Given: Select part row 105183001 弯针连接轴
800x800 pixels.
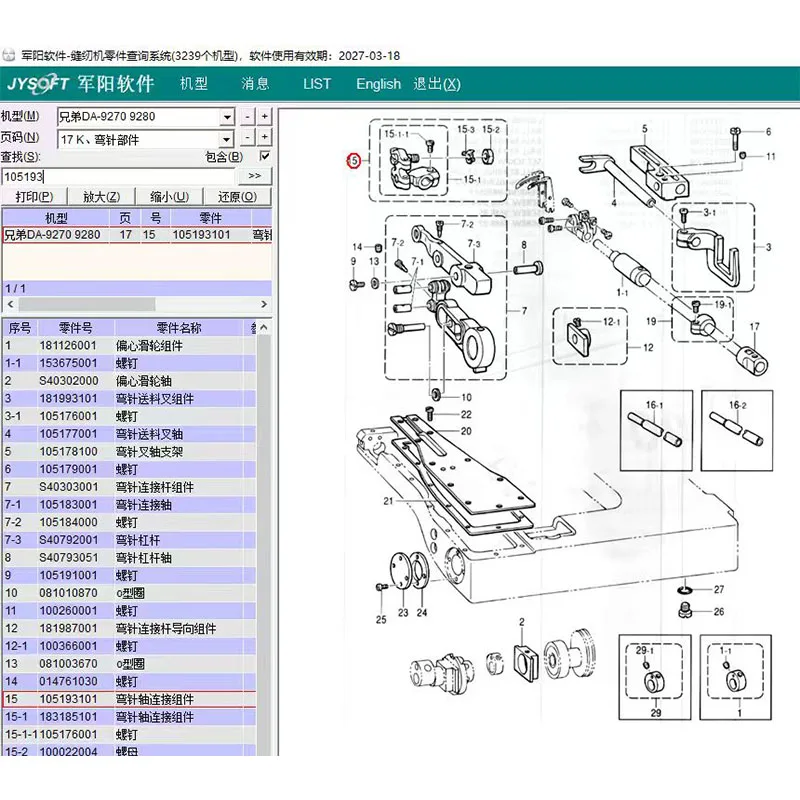Looking at the screenshot, I should [x=129, y=505].
